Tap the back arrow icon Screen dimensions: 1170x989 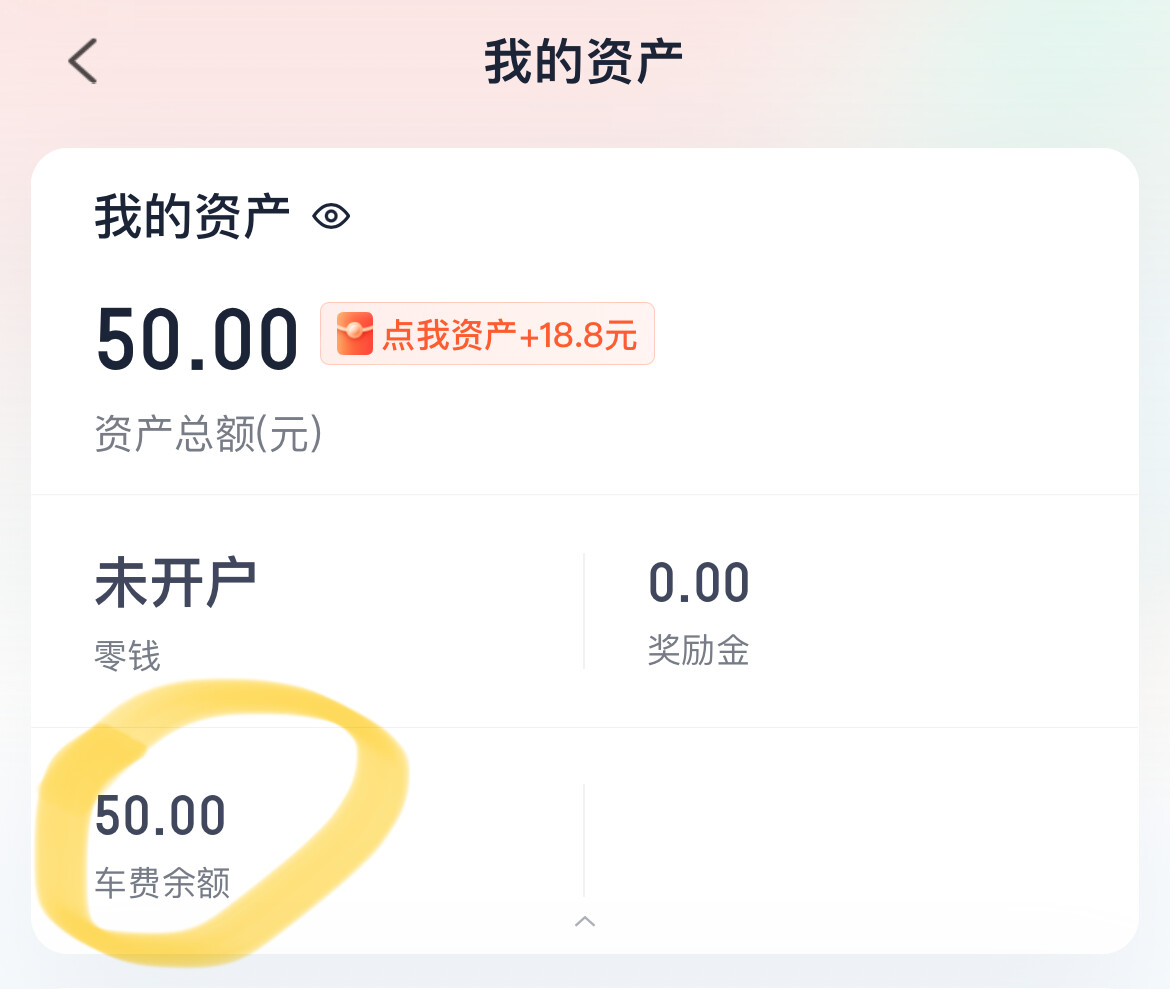[83, 61]
